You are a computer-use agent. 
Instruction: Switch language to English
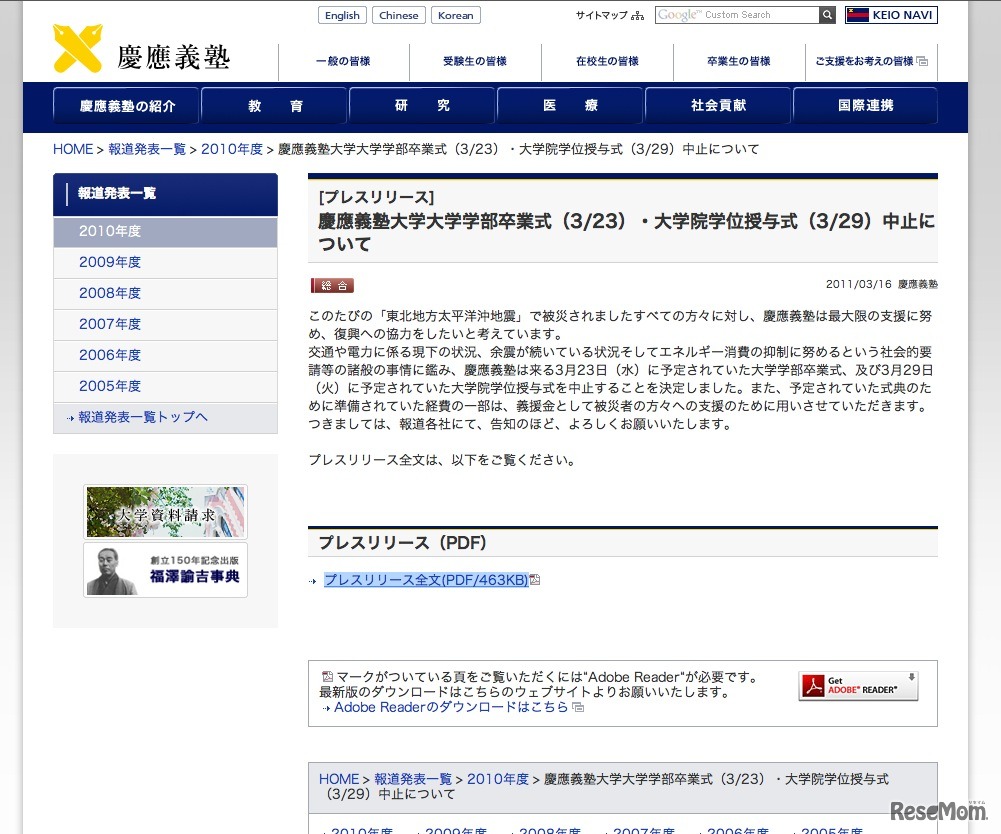pyautogui.click(x=342, y=15)
